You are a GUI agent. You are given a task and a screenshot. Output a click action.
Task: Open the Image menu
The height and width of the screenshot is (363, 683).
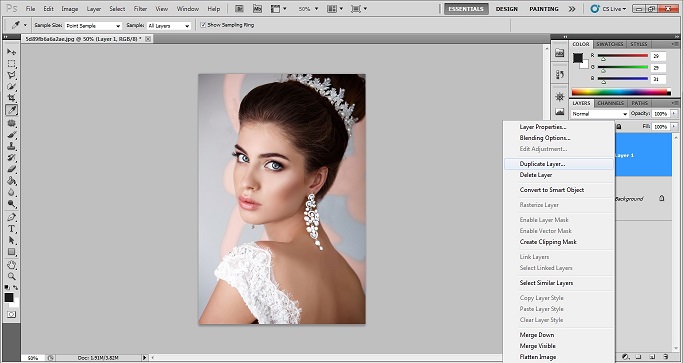pyautogui.click(x=70, y=9)
